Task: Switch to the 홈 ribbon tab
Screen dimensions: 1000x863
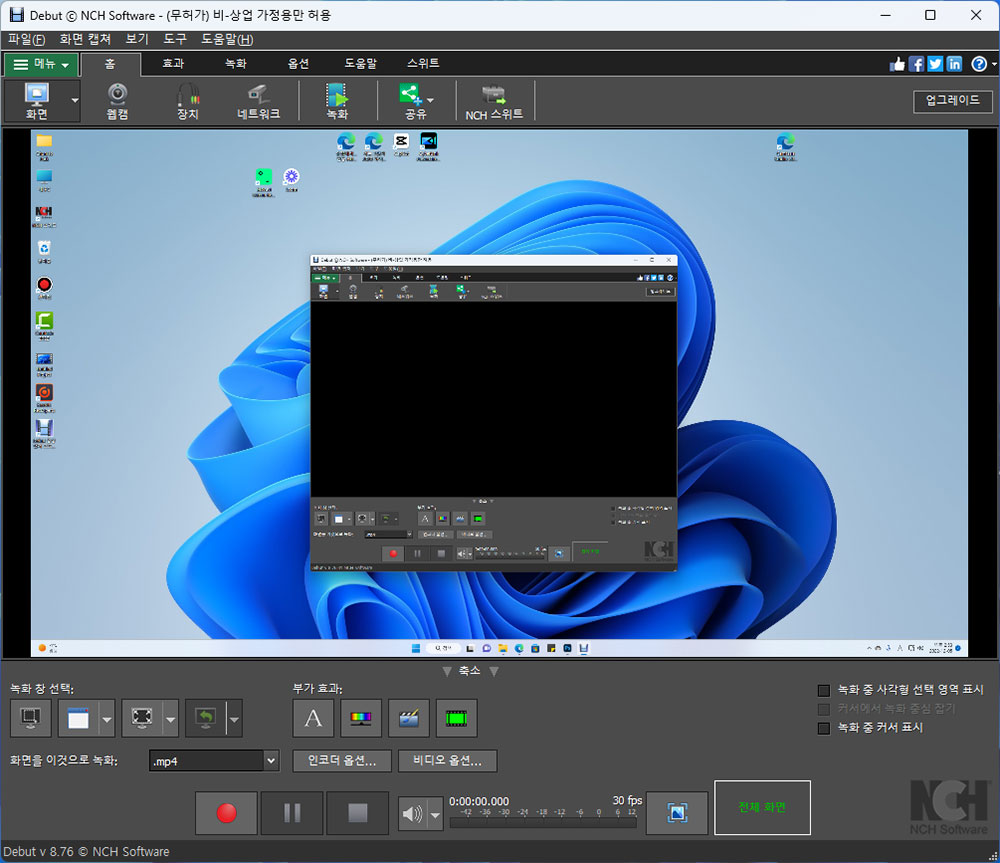Action: [110, 64]
